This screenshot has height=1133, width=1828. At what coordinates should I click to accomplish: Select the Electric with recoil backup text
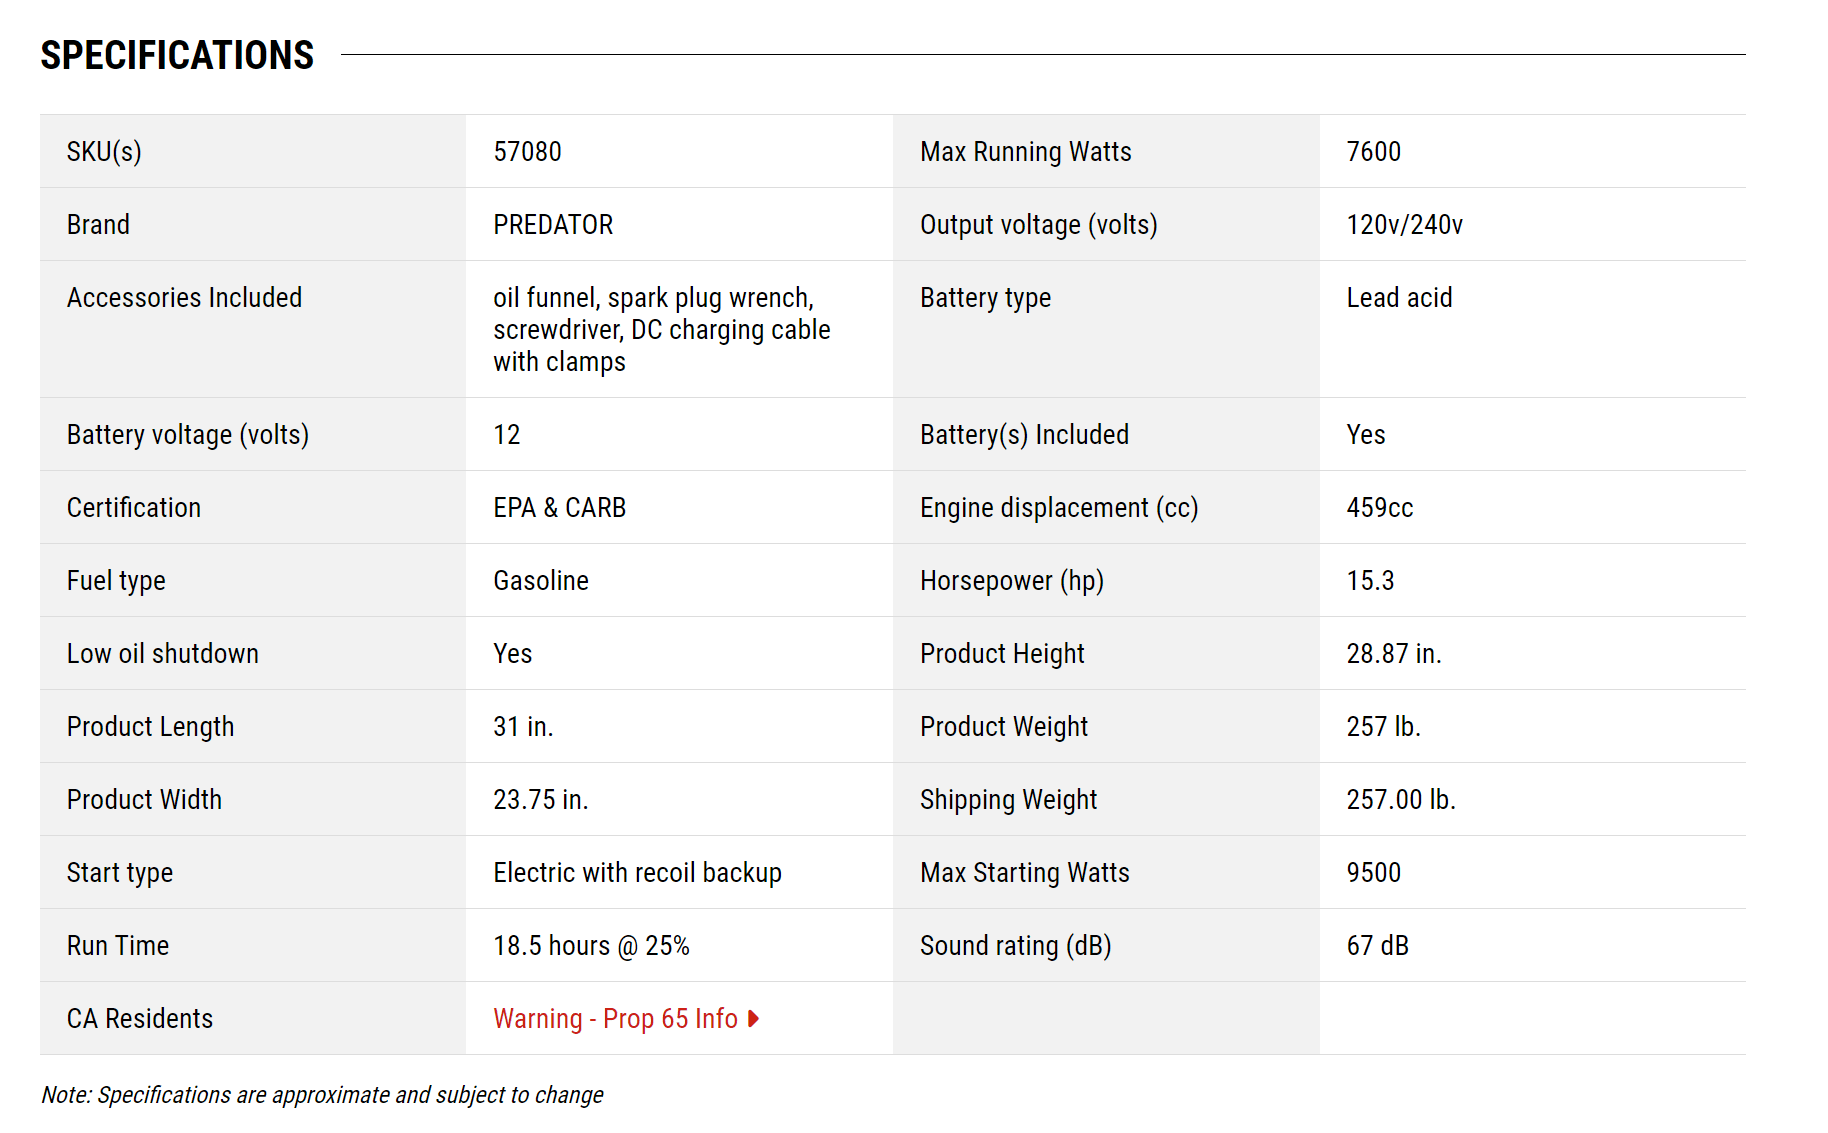click(x=637, y=873)
